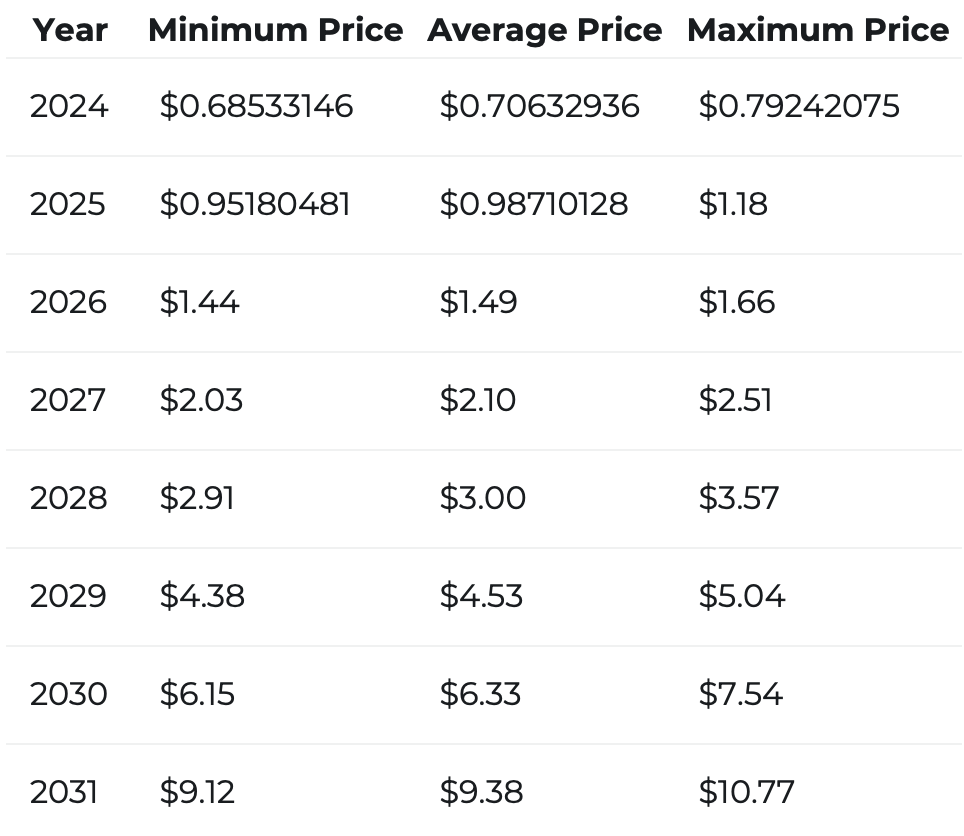Select the 2027 year cell
Image resolution: width=964 pixels, height=836 pixels.
click(67, 400)
